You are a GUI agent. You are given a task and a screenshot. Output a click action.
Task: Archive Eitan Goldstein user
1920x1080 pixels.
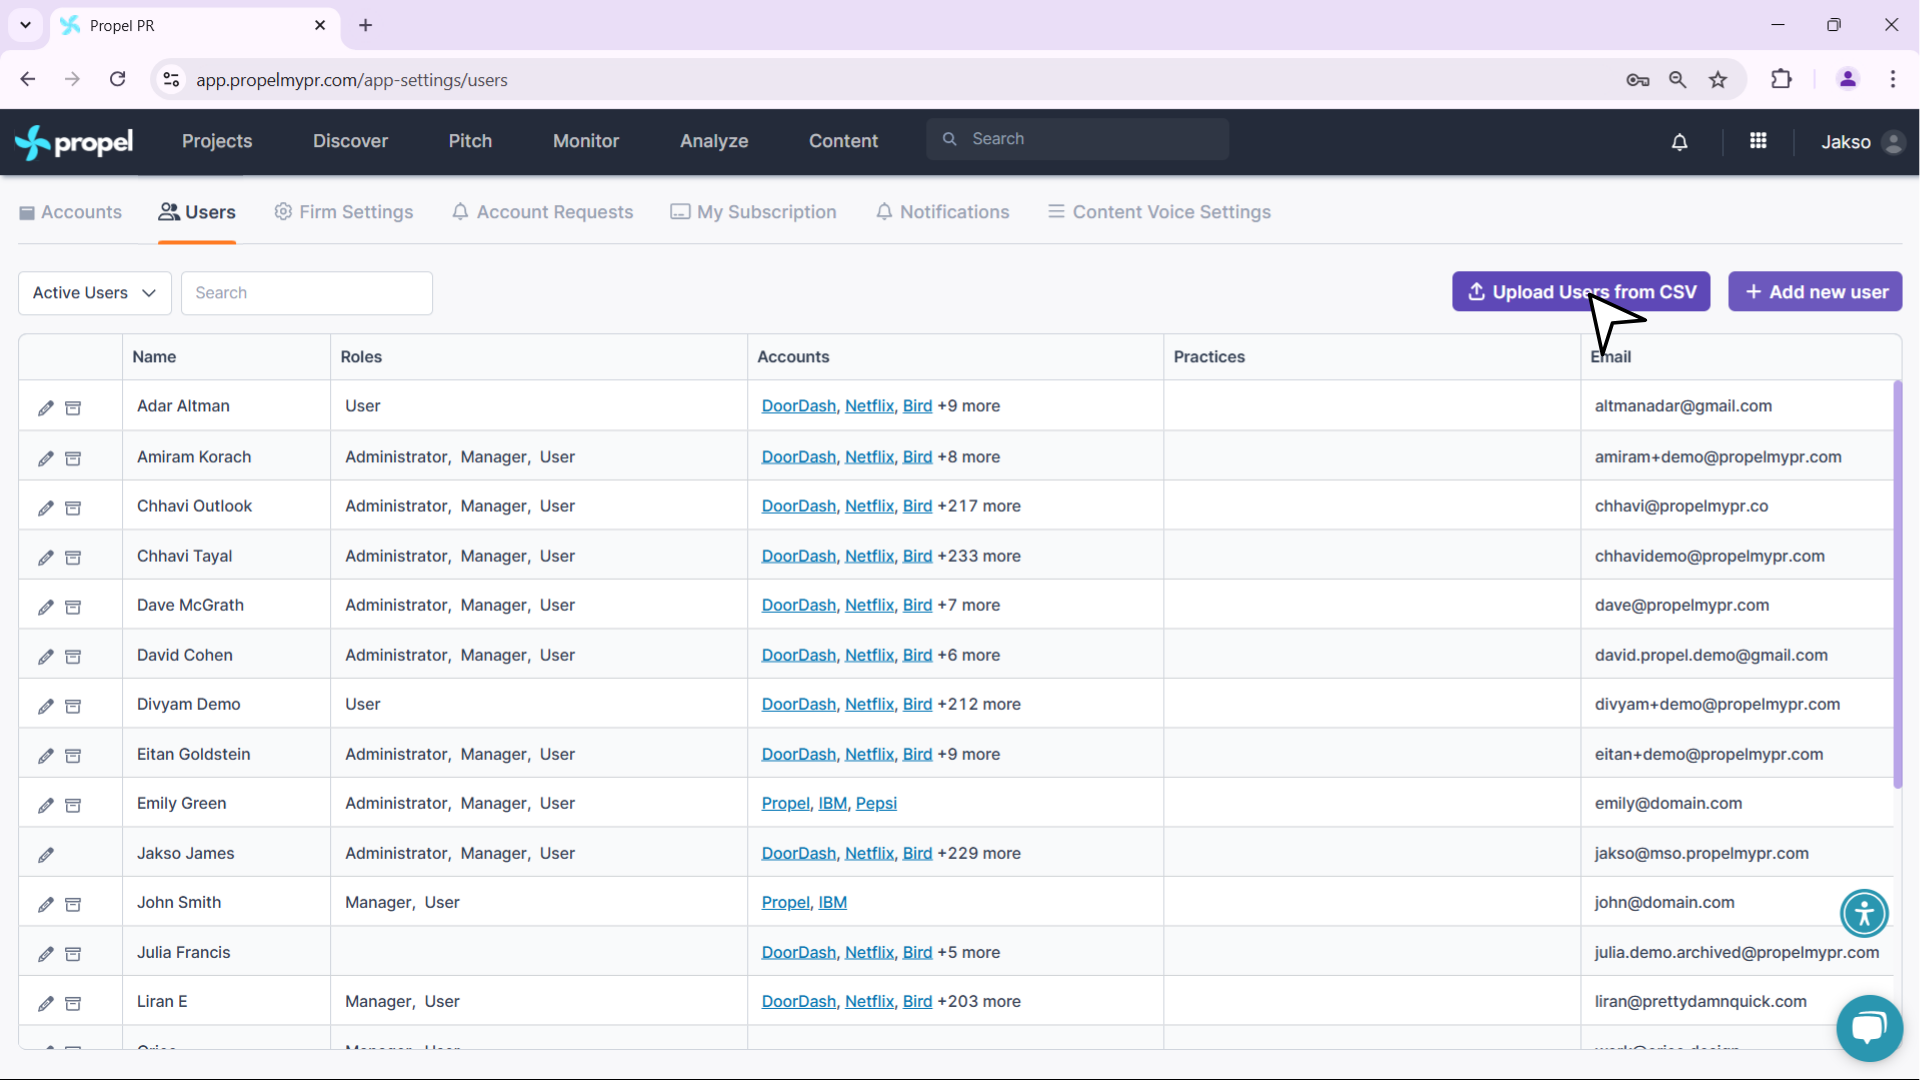point(73,756)
